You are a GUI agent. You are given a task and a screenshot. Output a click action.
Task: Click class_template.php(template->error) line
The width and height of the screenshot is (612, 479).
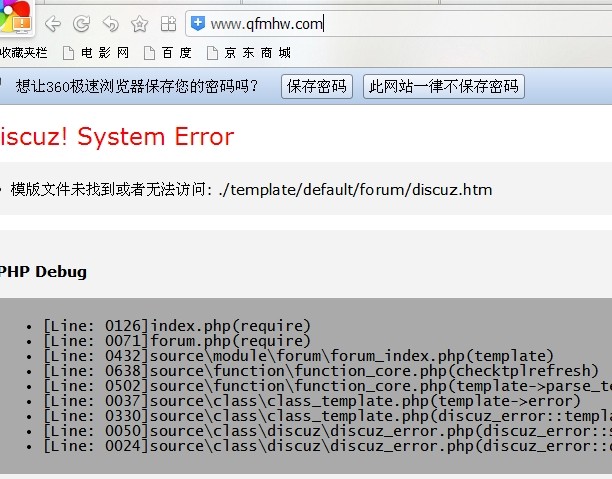312,401
